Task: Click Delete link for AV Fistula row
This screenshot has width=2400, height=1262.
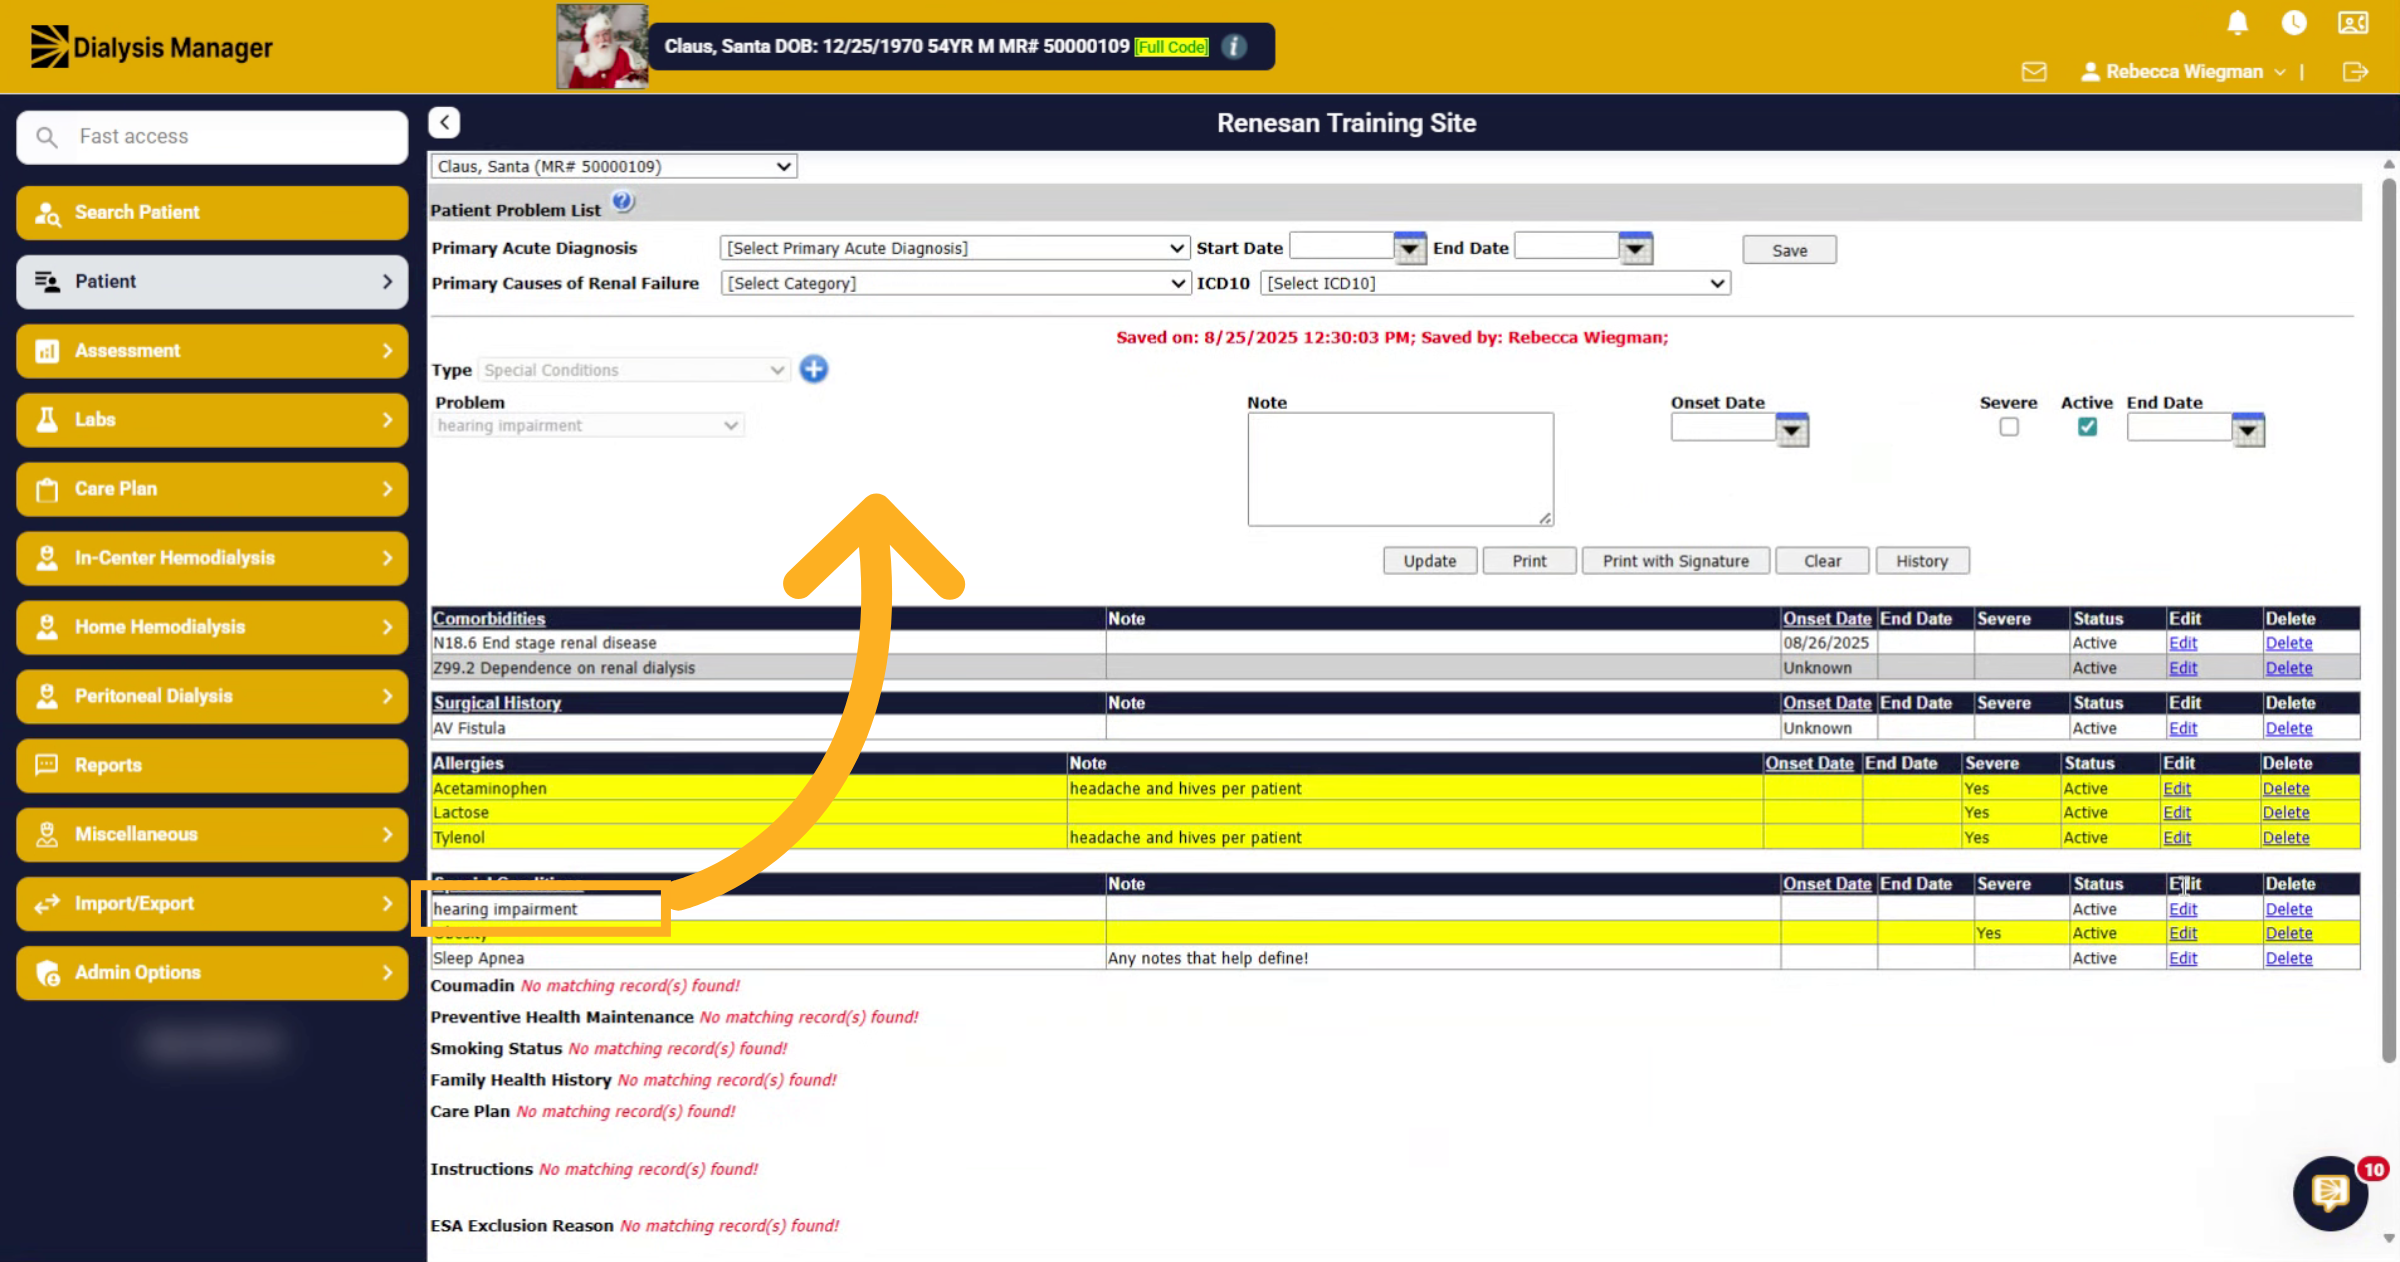Action: tap(2288, 728)
